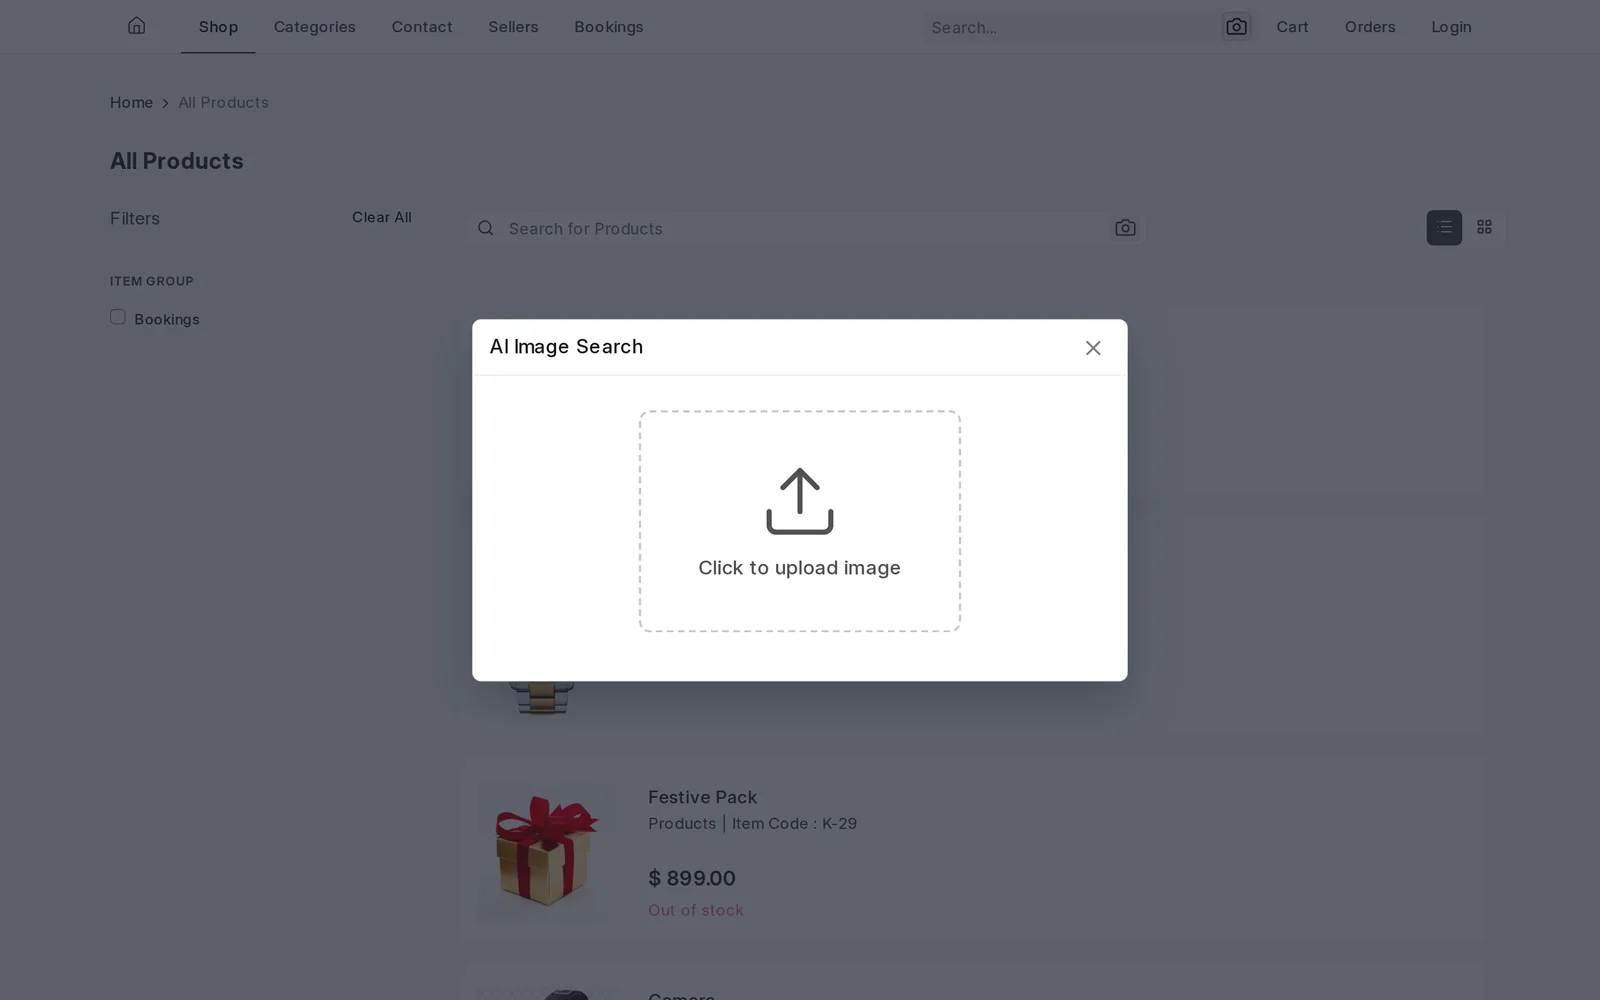Click the $ 899.00 price text

692,878
